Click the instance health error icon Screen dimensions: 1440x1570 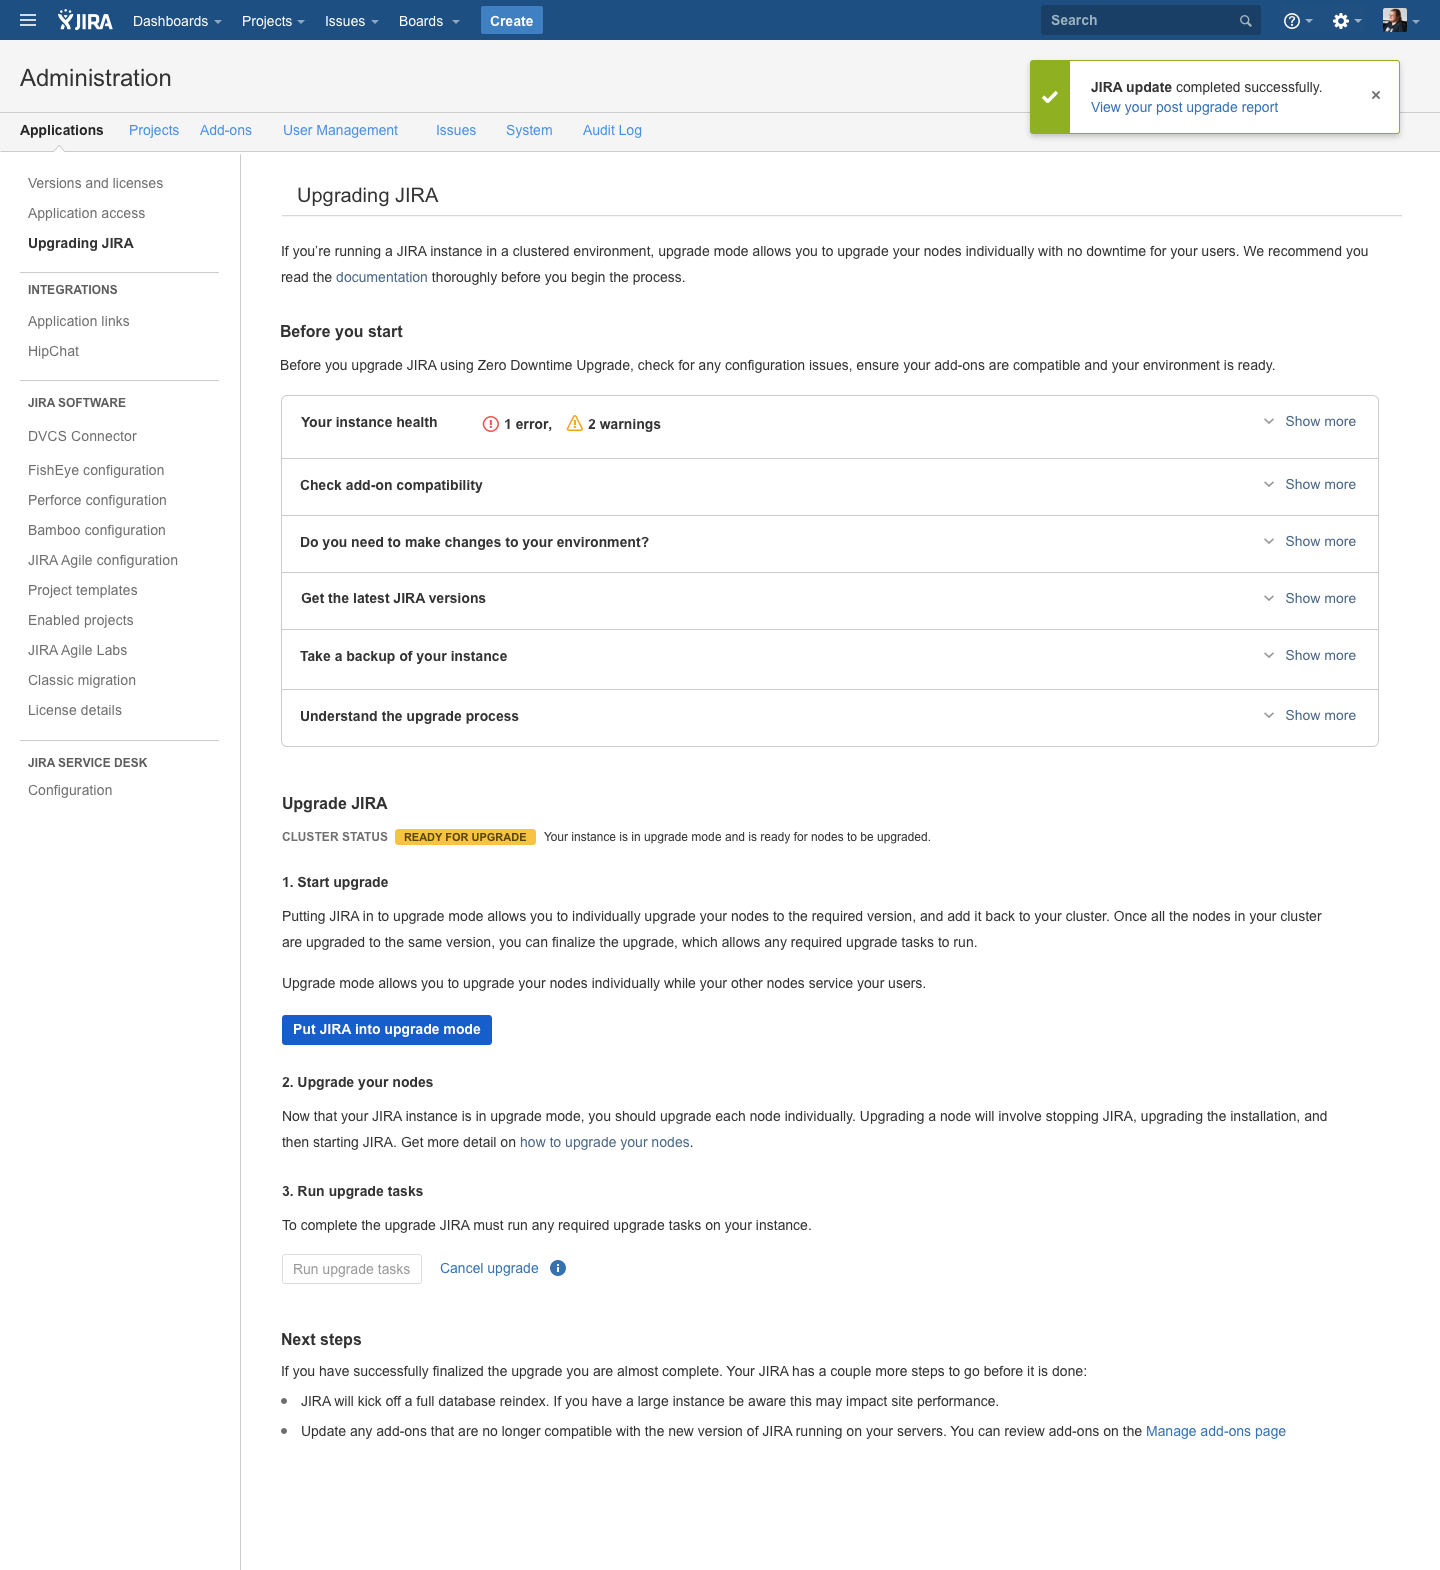[x=491, y=424]
